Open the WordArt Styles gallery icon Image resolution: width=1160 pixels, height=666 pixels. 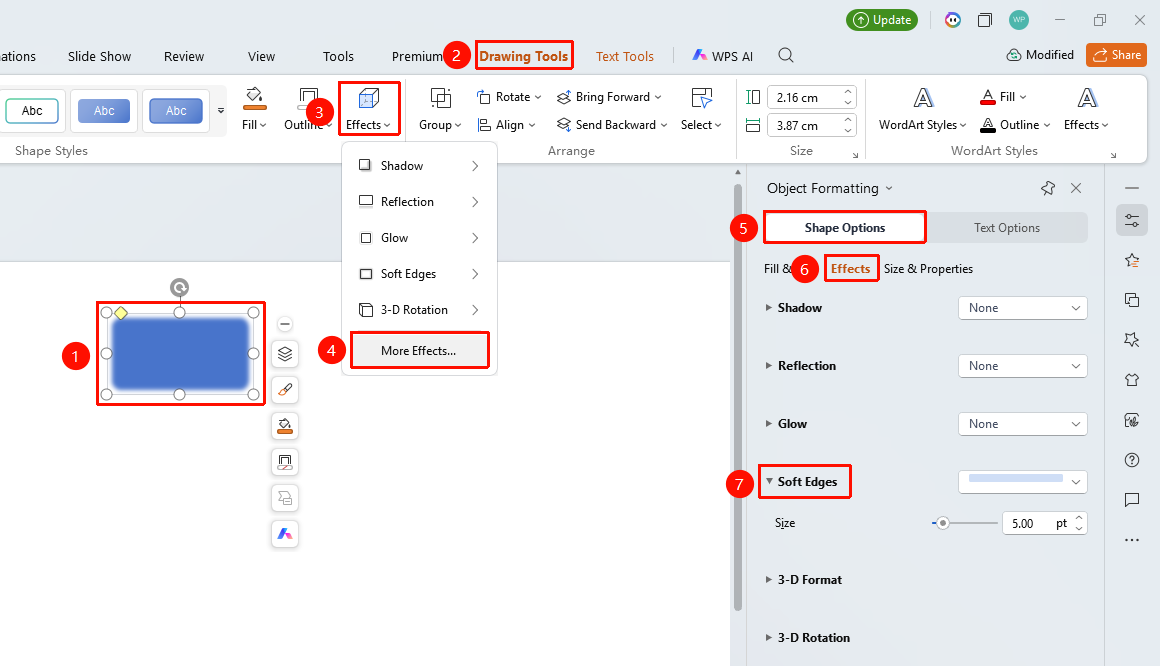923,98
